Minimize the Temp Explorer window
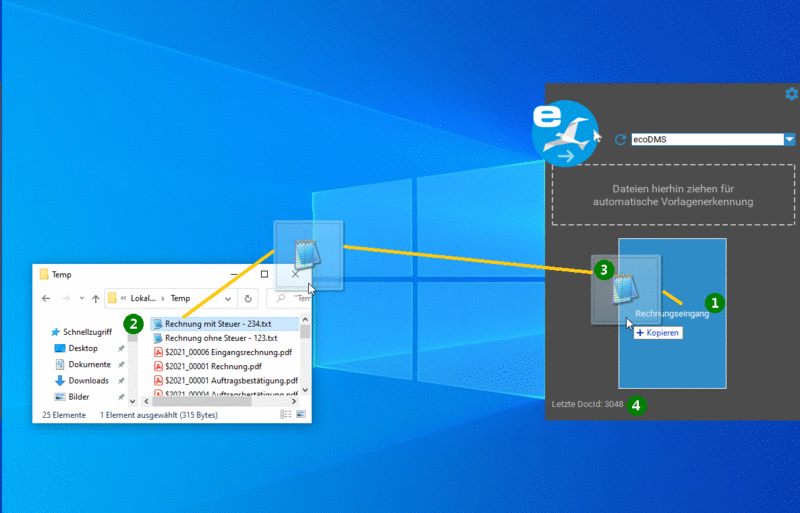The image size is (800, 513). pyautogui.click(x=234, y=274)
